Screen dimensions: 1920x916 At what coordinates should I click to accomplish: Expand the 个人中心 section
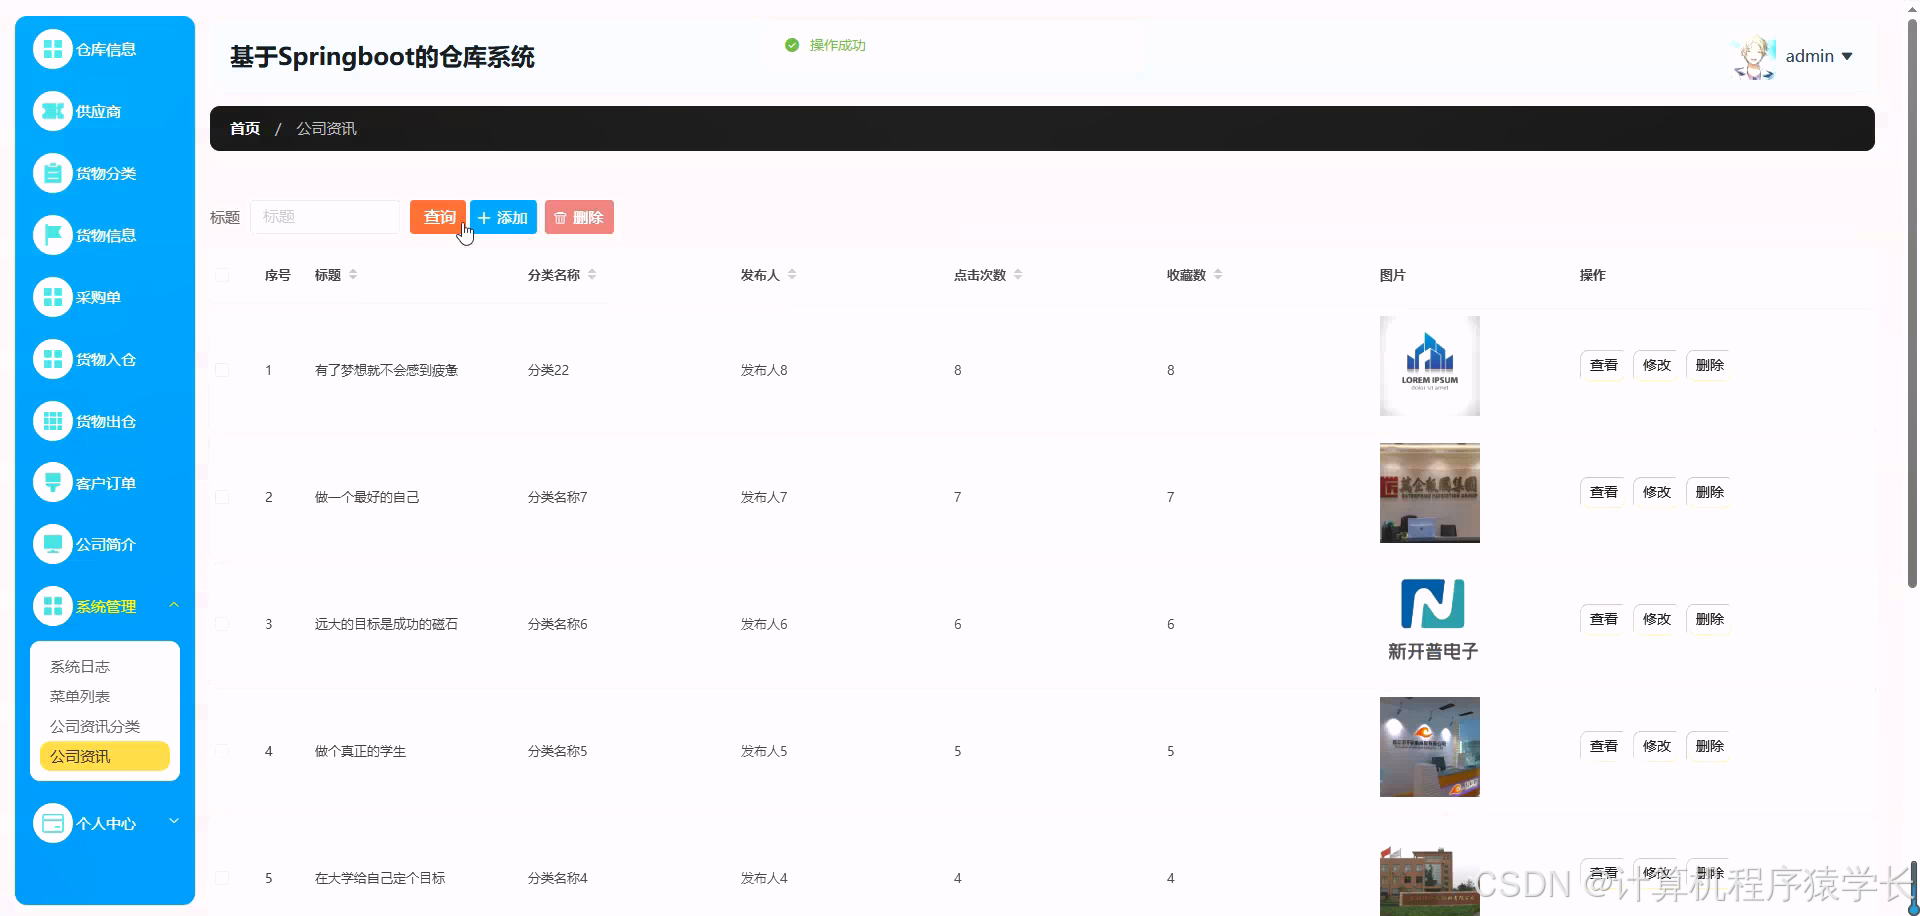click(105, 823)
